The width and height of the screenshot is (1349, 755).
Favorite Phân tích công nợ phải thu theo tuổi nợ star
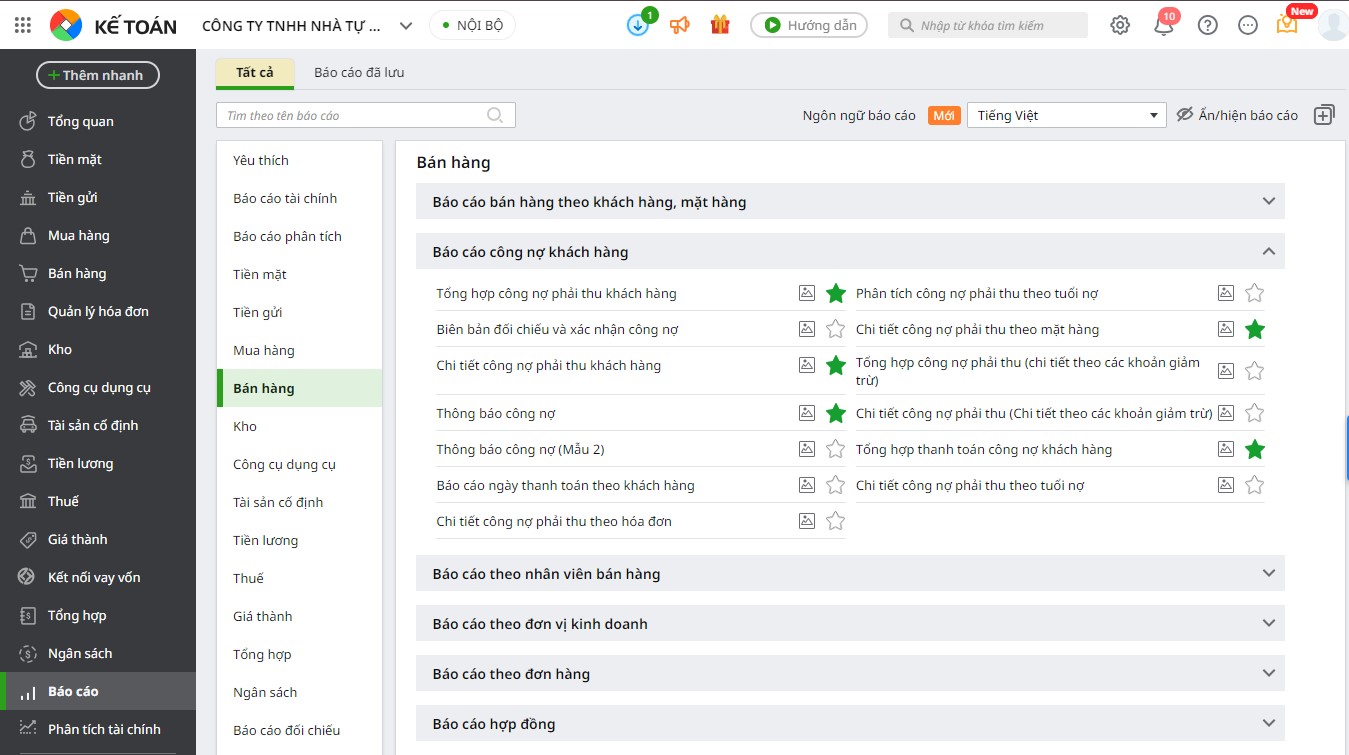[1255, 293]
